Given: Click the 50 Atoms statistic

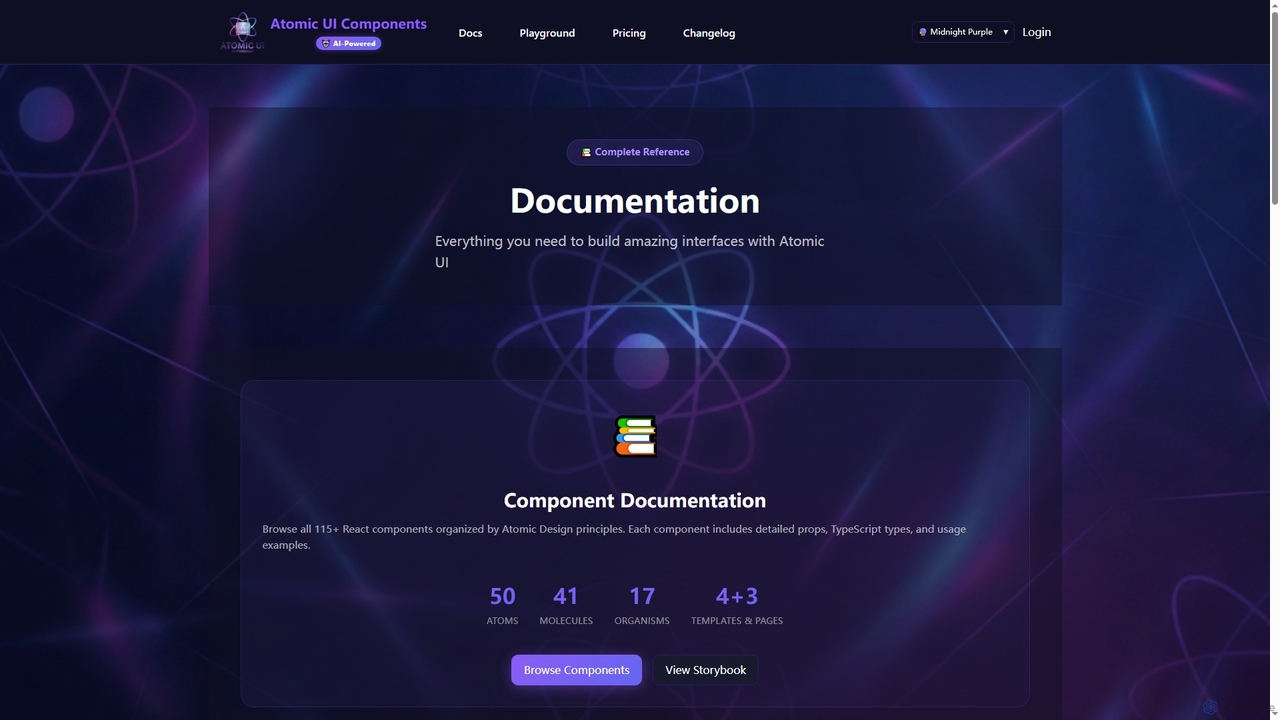Looking at the screenshot, I should (502, 605).
